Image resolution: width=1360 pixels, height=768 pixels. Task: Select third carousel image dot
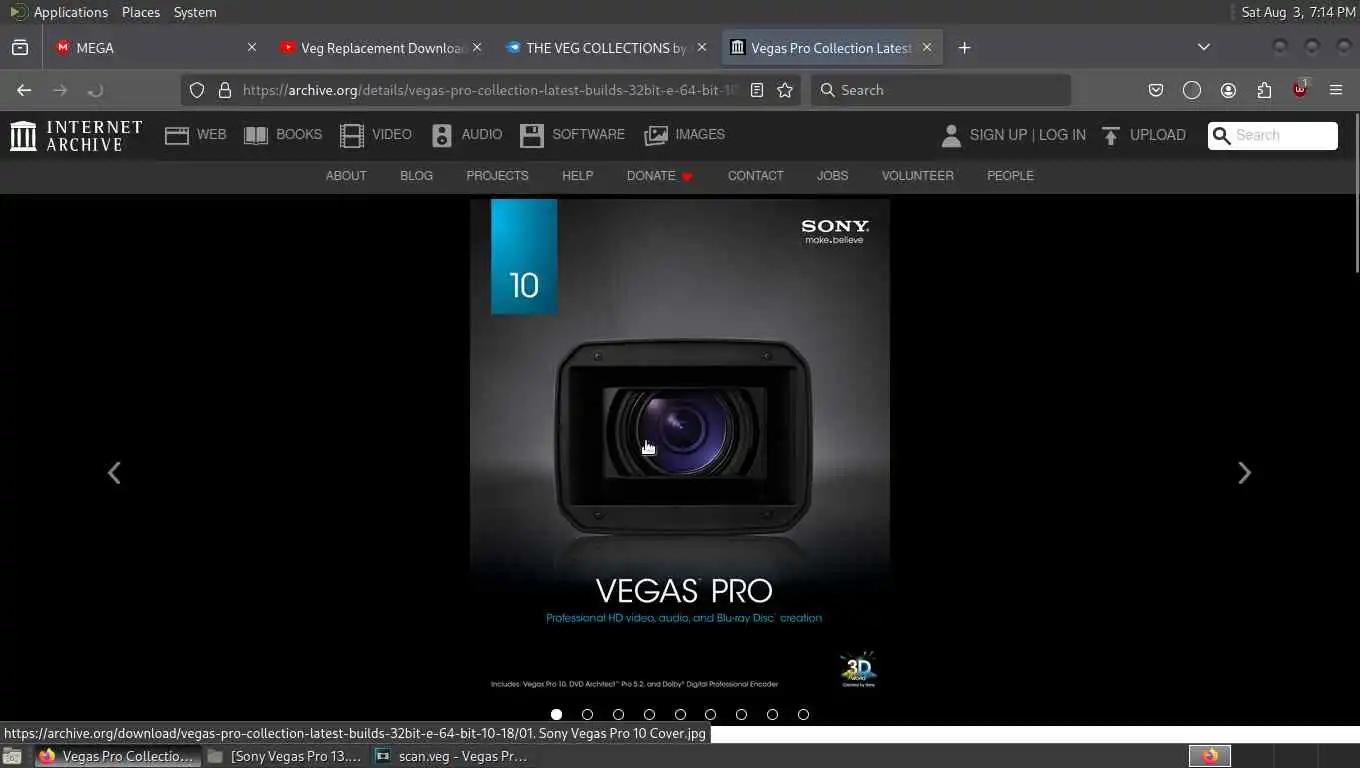[x=619, y=714]
